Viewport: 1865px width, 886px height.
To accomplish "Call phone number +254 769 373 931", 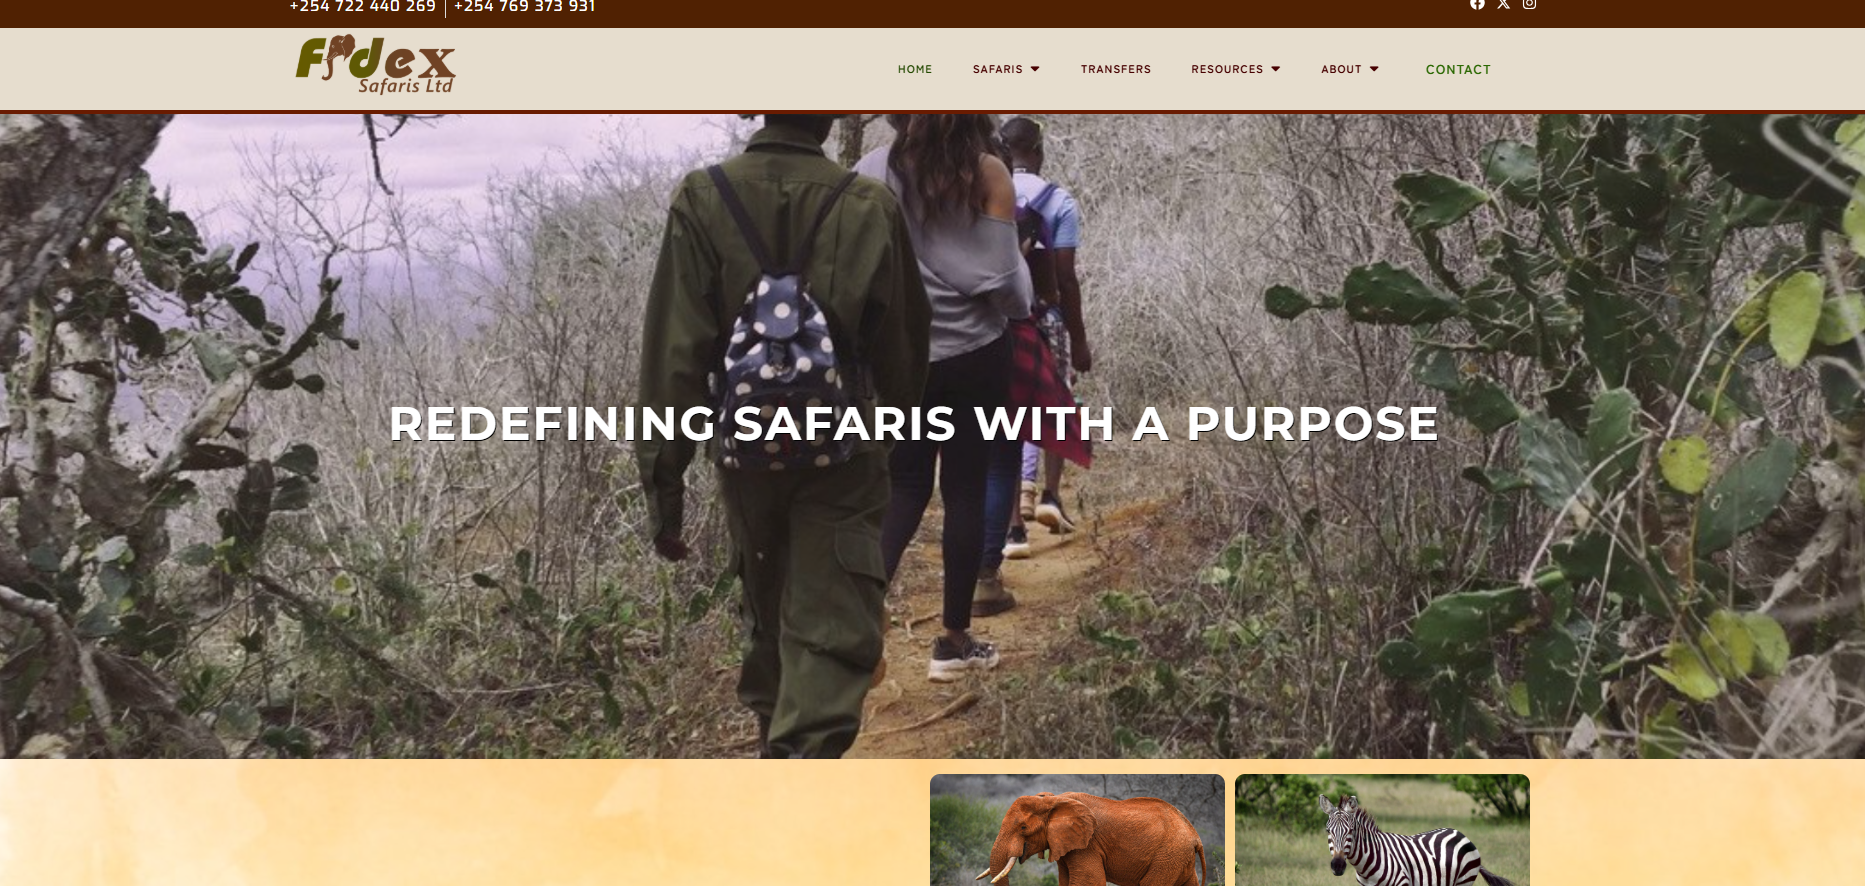I will tap(523, 7).
